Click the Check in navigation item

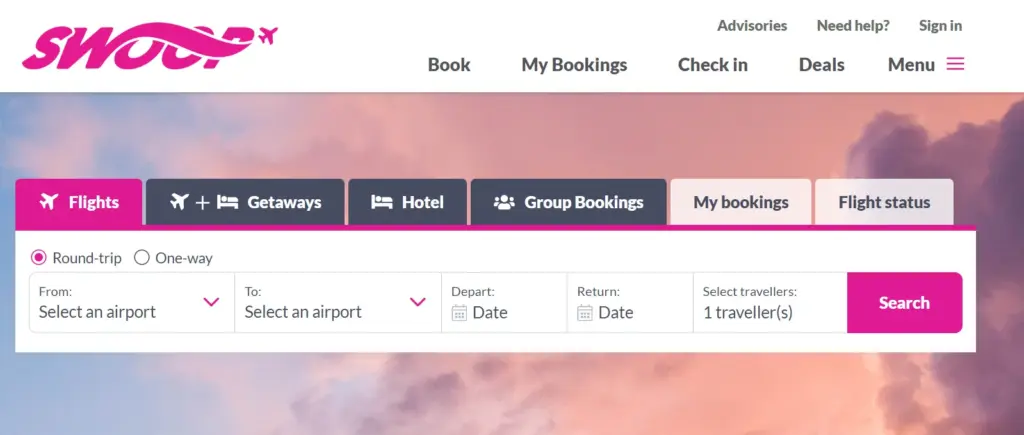[712, 64]
